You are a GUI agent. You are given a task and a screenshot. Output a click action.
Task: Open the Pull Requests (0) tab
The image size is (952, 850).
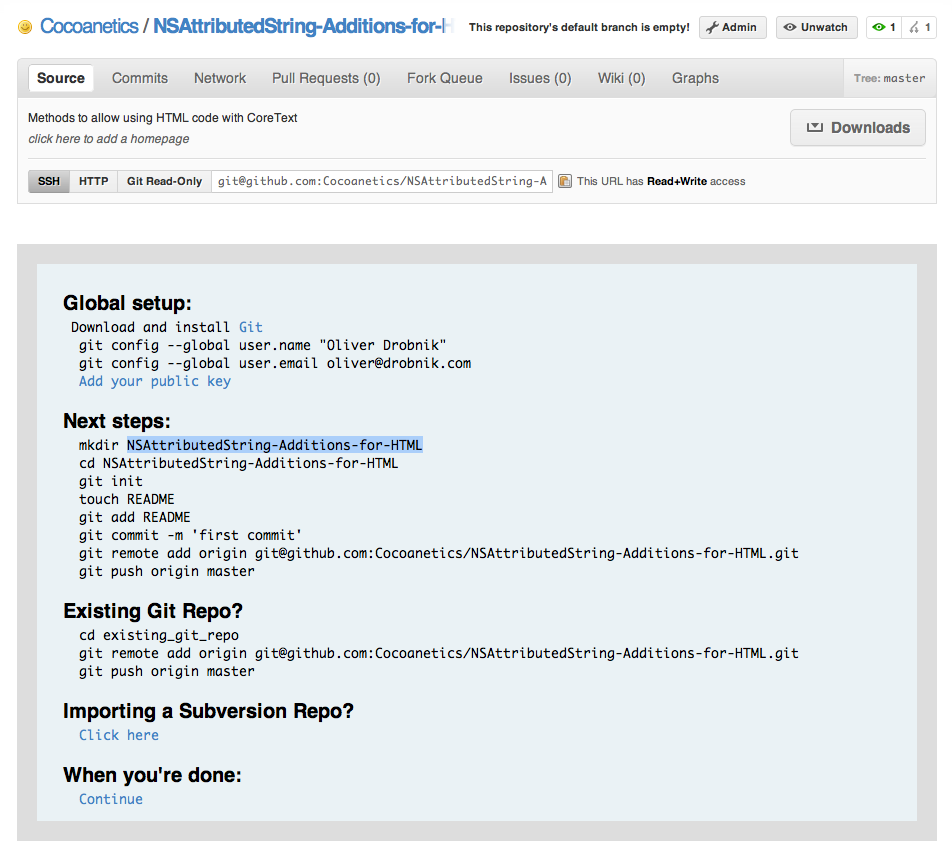[326, 78]
